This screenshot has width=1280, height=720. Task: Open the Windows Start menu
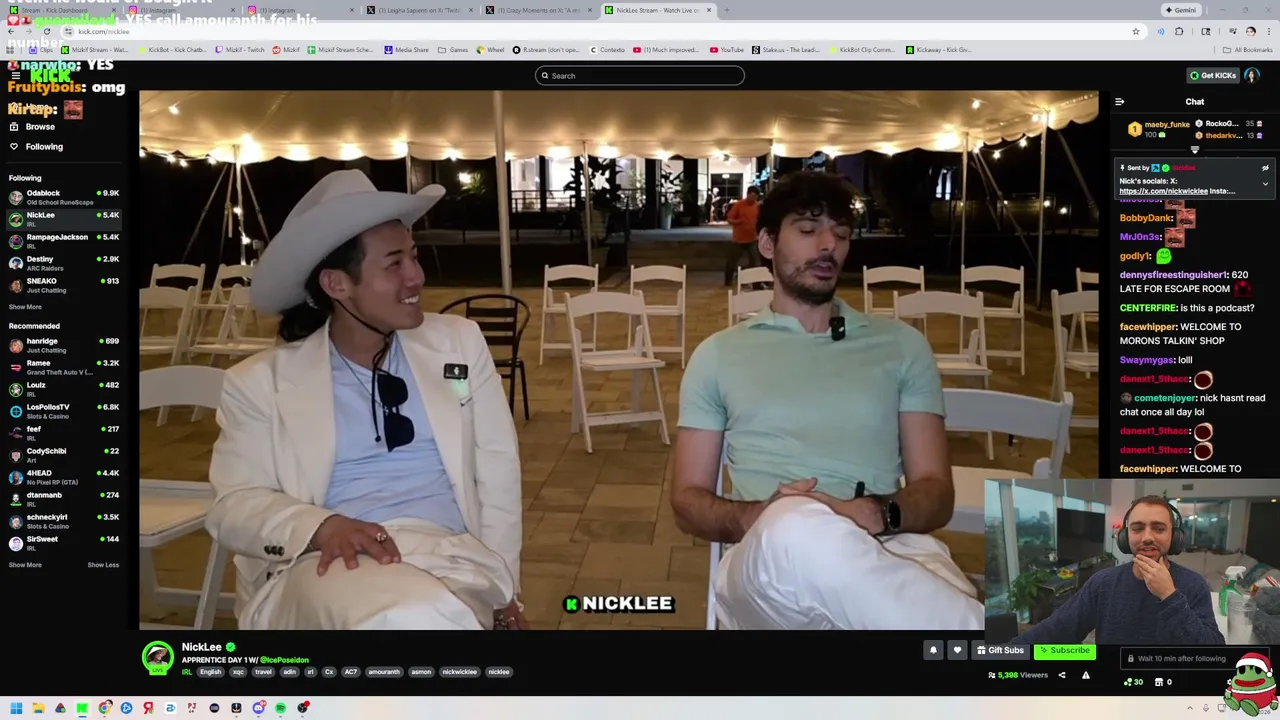(16, 708)
